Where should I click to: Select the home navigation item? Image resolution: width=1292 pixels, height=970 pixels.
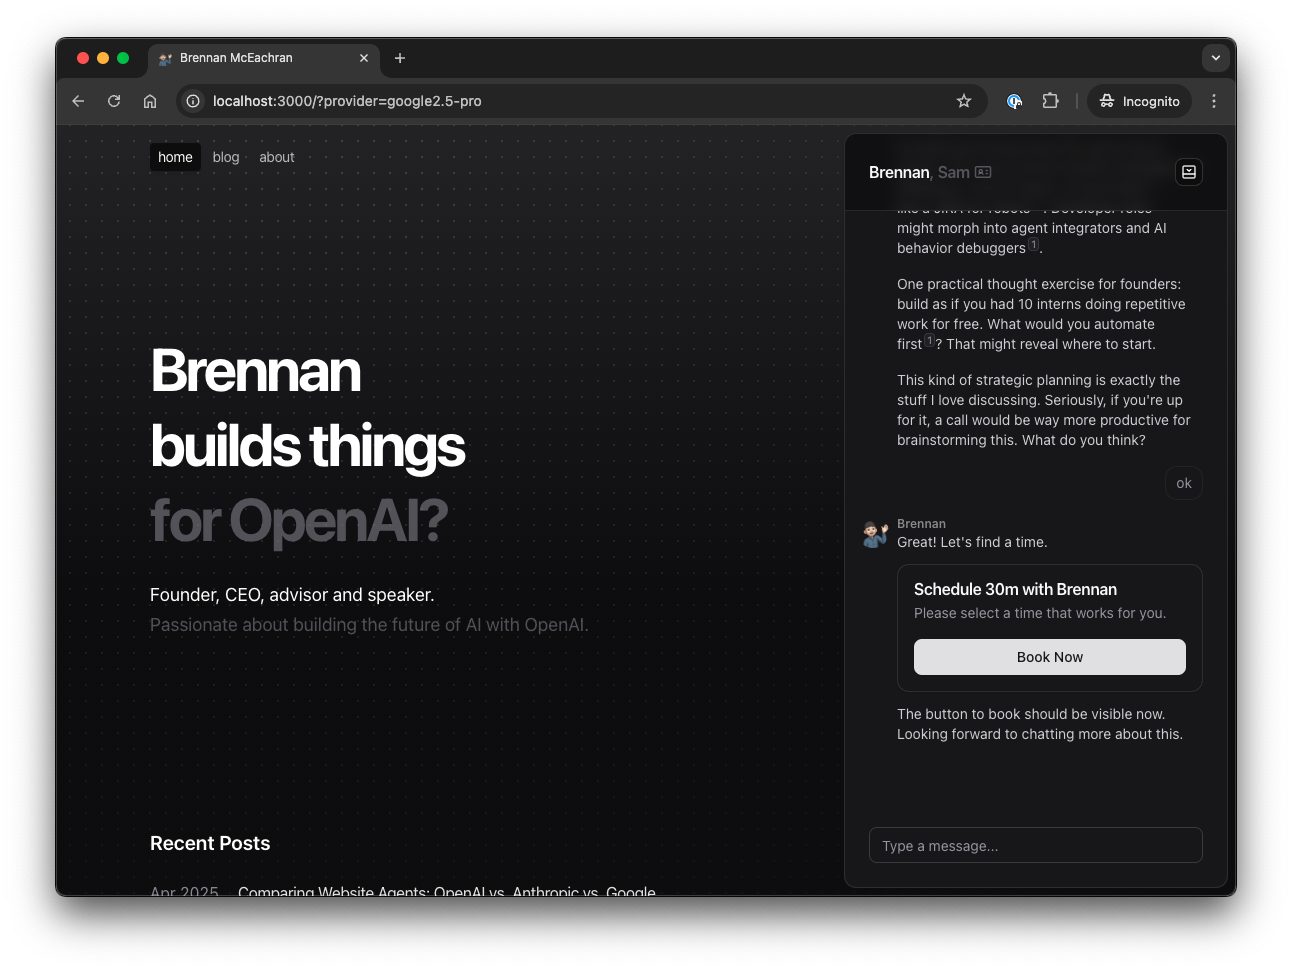click(x=175, y=157)
